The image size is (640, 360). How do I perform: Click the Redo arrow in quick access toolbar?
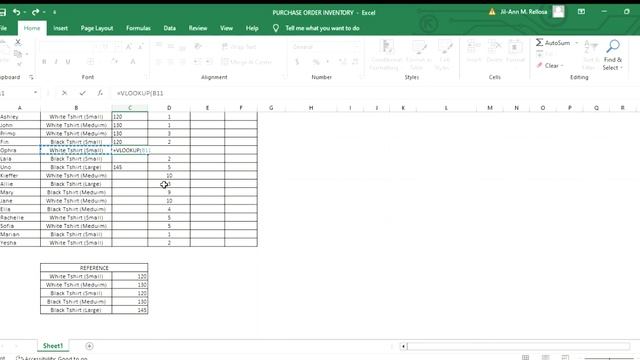pyautogui.click(x=36, y=12)
